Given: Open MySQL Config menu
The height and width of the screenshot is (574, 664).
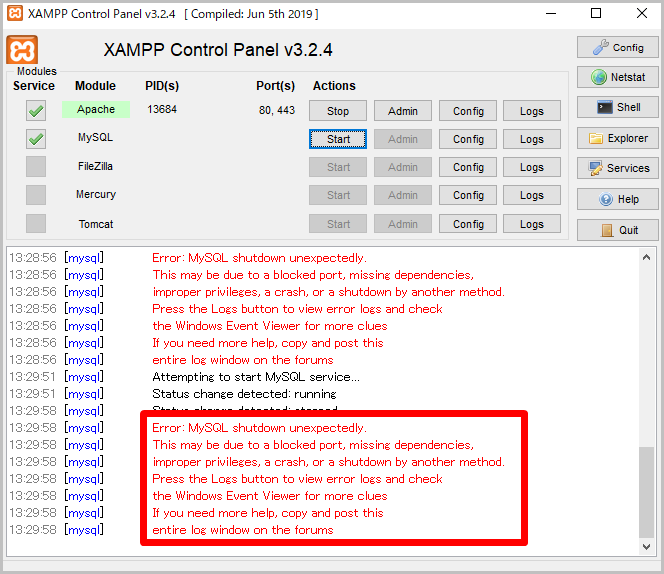Looking at the screenshot, I should pos(468,139).
